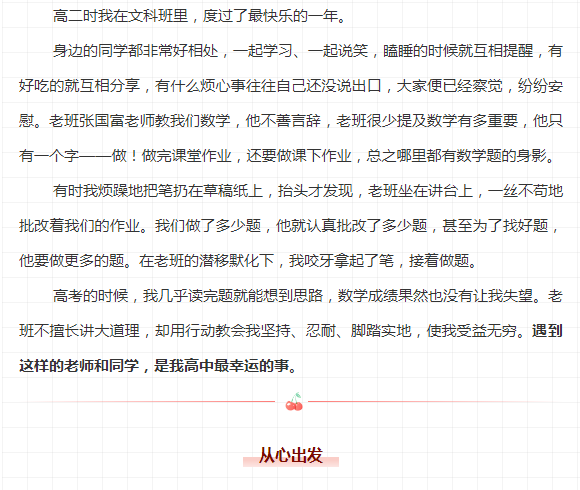Click the text 高考的时候
Image resolution: width=580 pixels, height=490 pixels.
pyautogui.click(x=90, y=295)
